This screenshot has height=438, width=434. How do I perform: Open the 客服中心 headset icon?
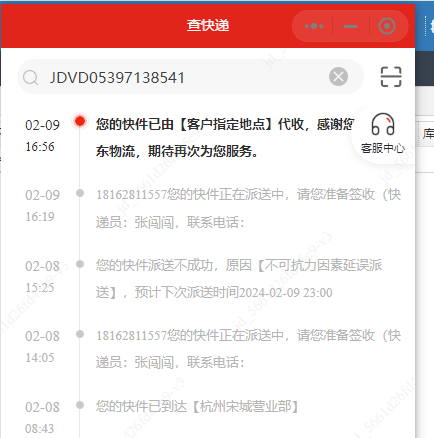coord(383,124)
